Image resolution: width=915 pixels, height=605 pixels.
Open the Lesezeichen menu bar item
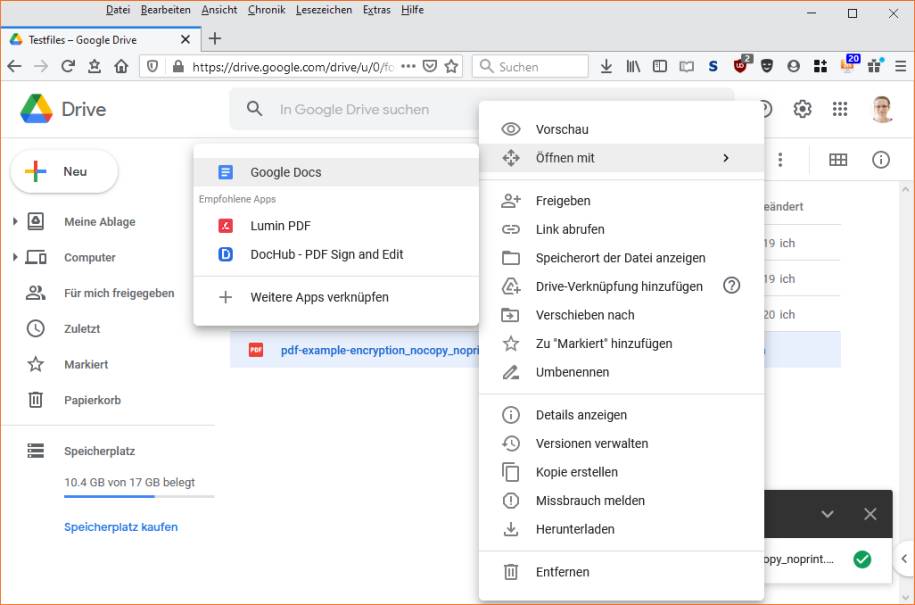click(x=323, y=10)
